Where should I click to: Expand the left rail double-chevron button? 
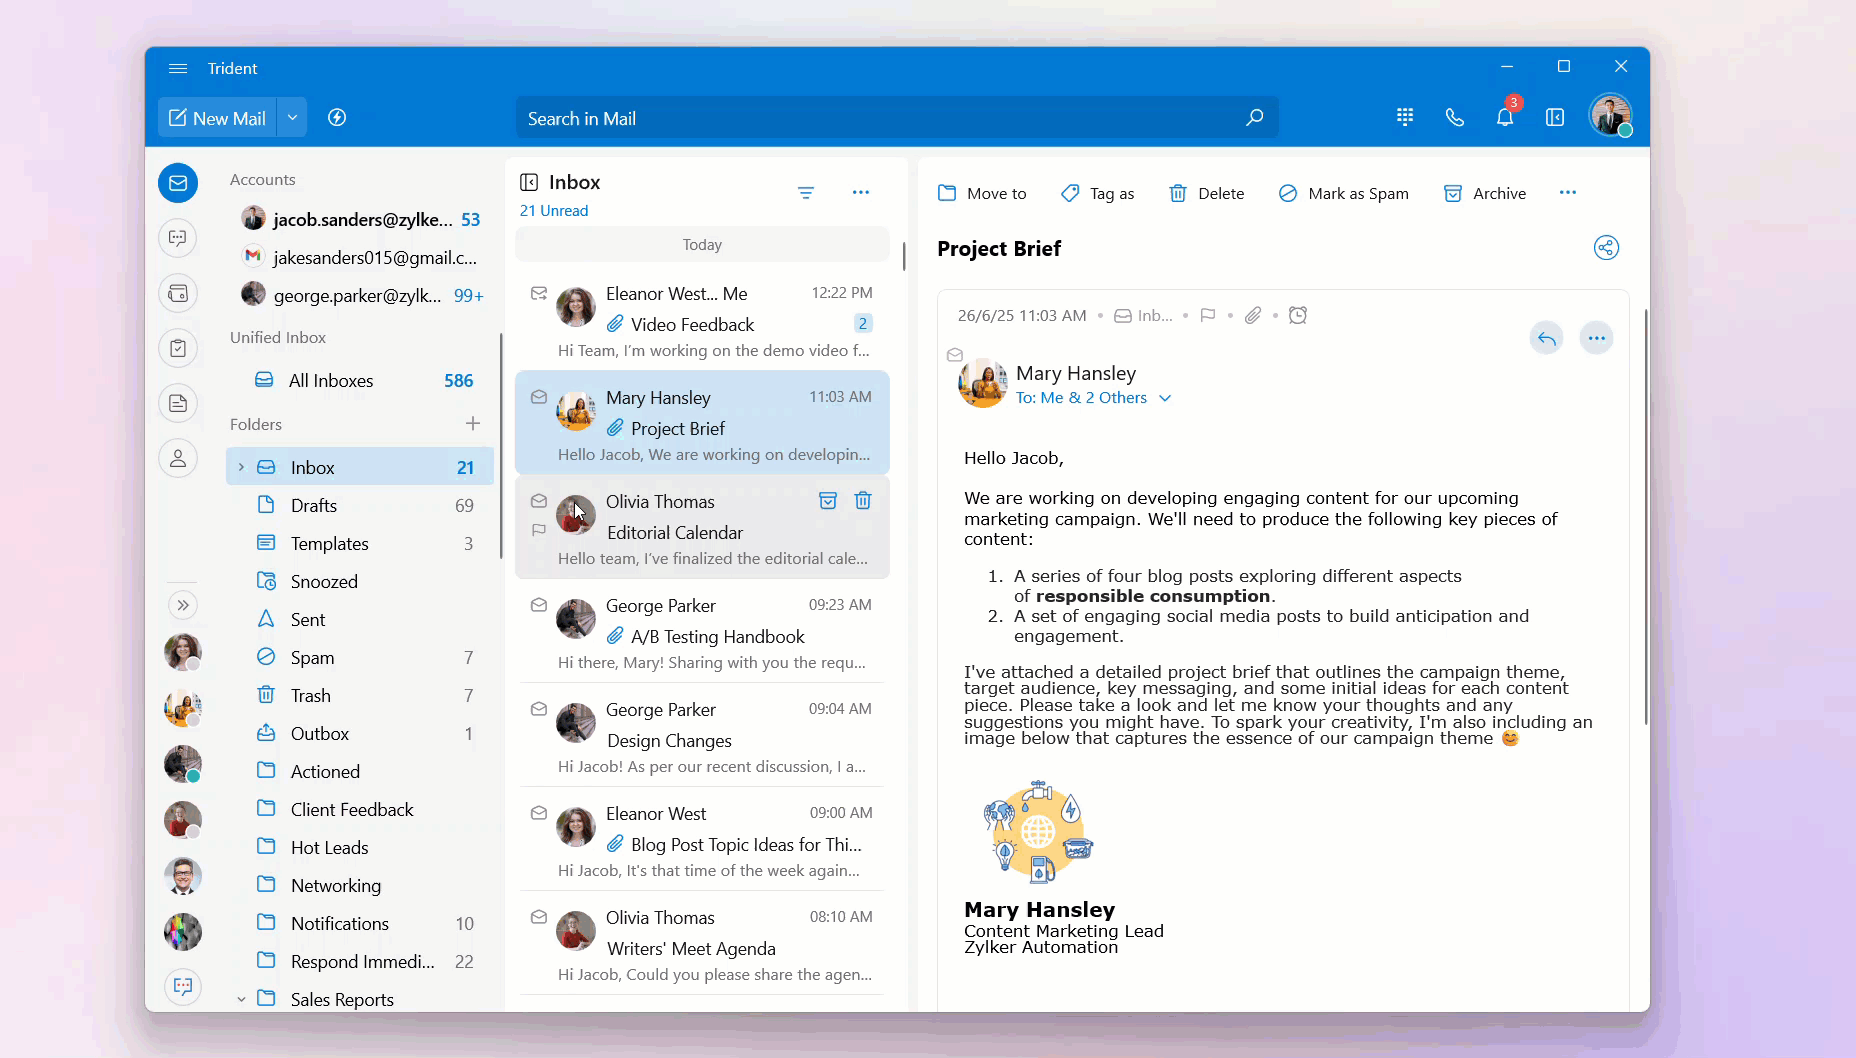pos(182,605)
